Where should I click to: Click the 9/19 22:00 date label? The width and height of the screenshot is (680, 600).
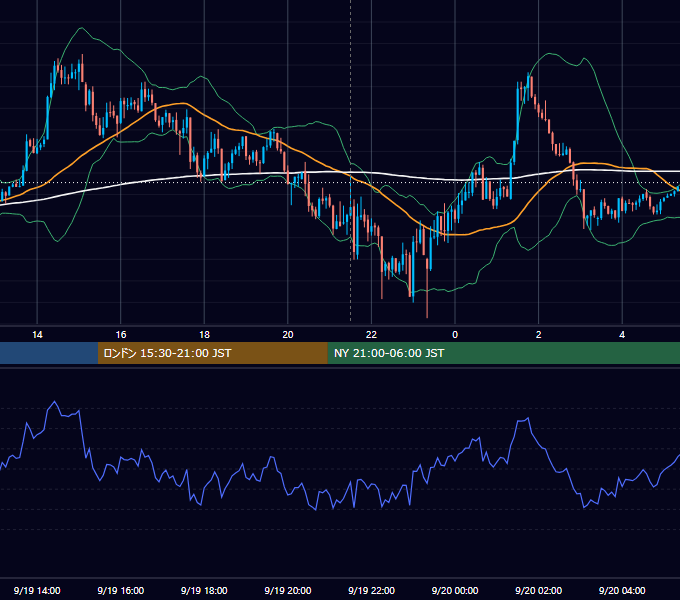[x=371, y=590]
